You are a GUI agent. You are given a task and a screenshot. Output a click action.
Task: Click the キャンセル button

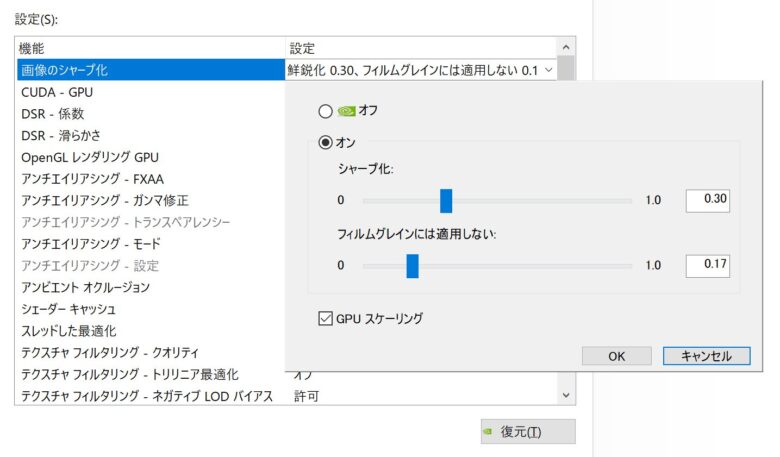[x=706, y=356]
